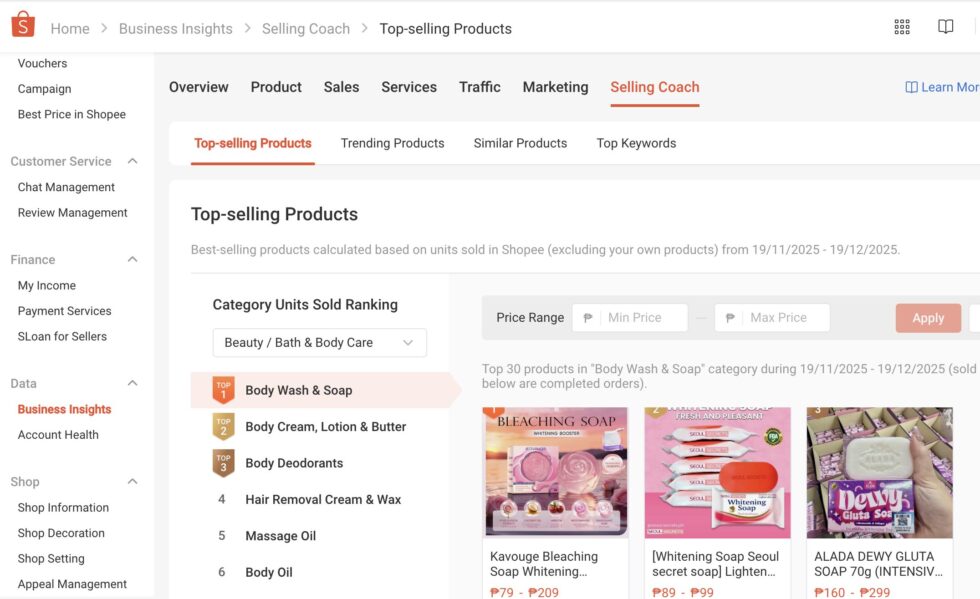980x599 pixels.
Task: Click the Top 2 rank badge
Action: (223, 427)
